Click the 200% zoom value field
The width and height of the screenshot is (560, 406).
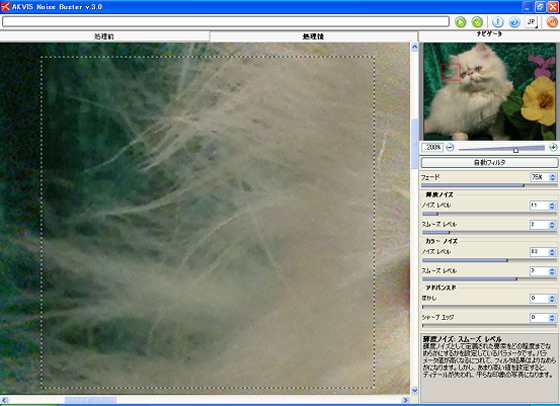pyautogui.click(x=432, y=147)
